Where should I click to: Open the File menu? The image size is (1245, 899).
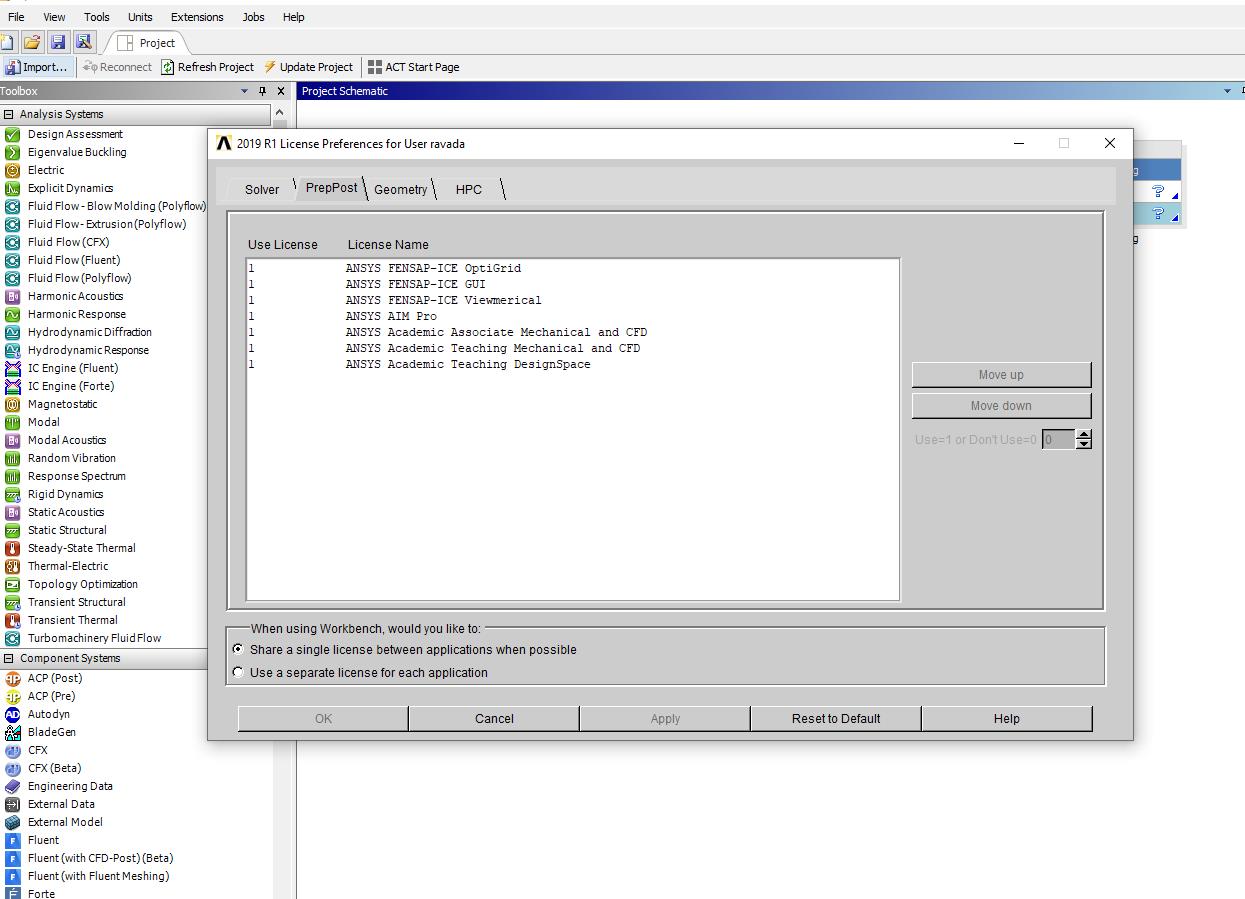[x=16, y=17]
